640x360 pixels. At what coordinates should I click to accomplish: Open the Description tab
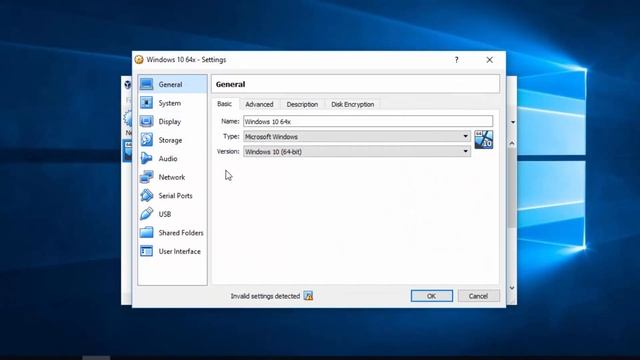coord(302,104)
